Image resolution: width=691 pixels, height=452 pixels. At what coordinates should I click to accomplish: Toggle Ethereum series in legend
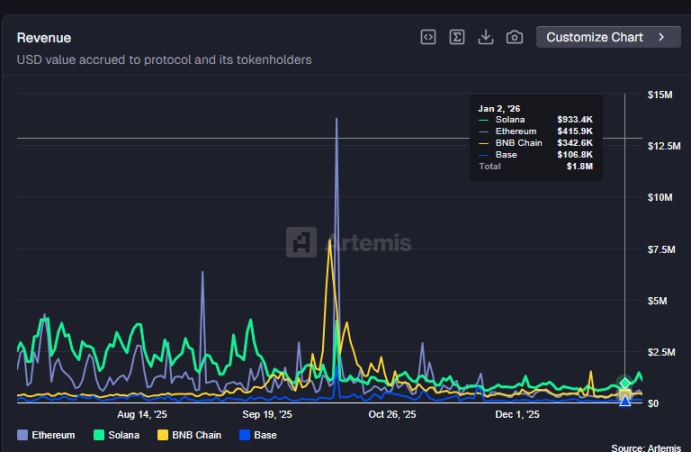coord(46,435)
